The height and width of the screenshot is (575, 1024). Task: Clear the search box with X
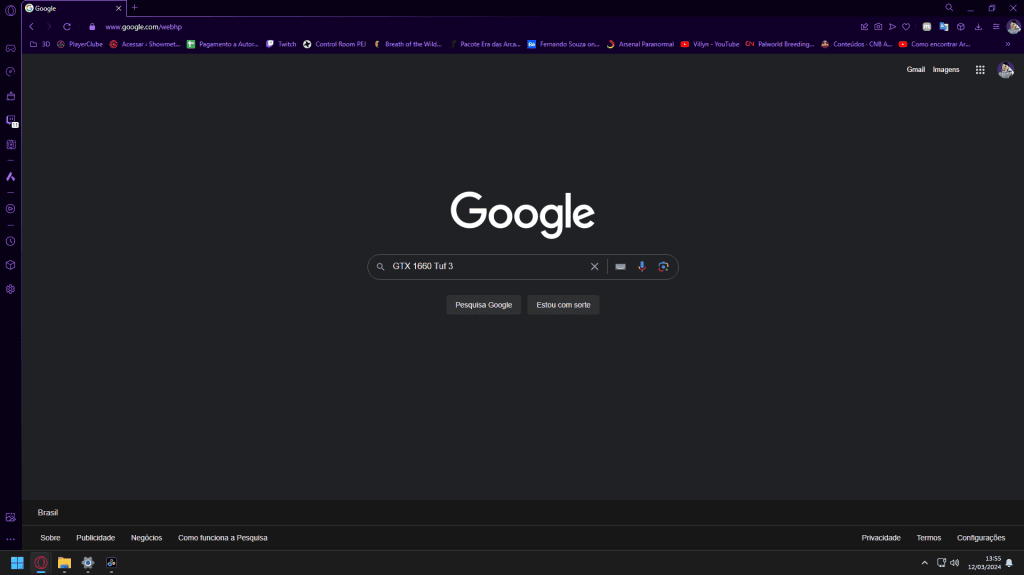coord(594,267)
